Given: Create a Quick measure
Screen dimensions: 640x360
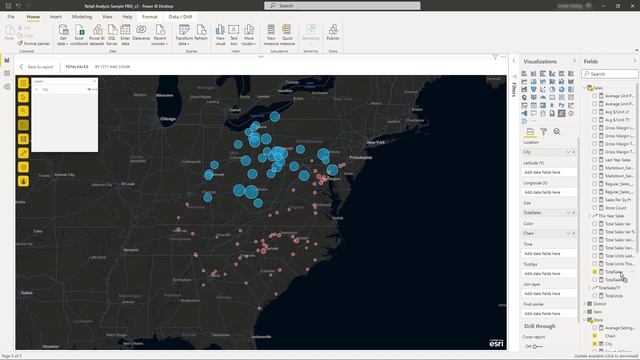Looking at the screenshot, I should click(287, 35).
